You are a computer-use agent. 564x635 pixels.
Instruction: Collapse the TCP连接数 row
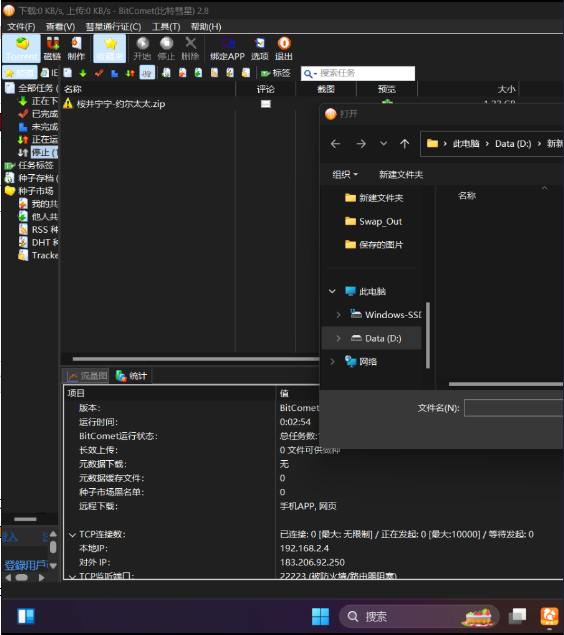72,535
